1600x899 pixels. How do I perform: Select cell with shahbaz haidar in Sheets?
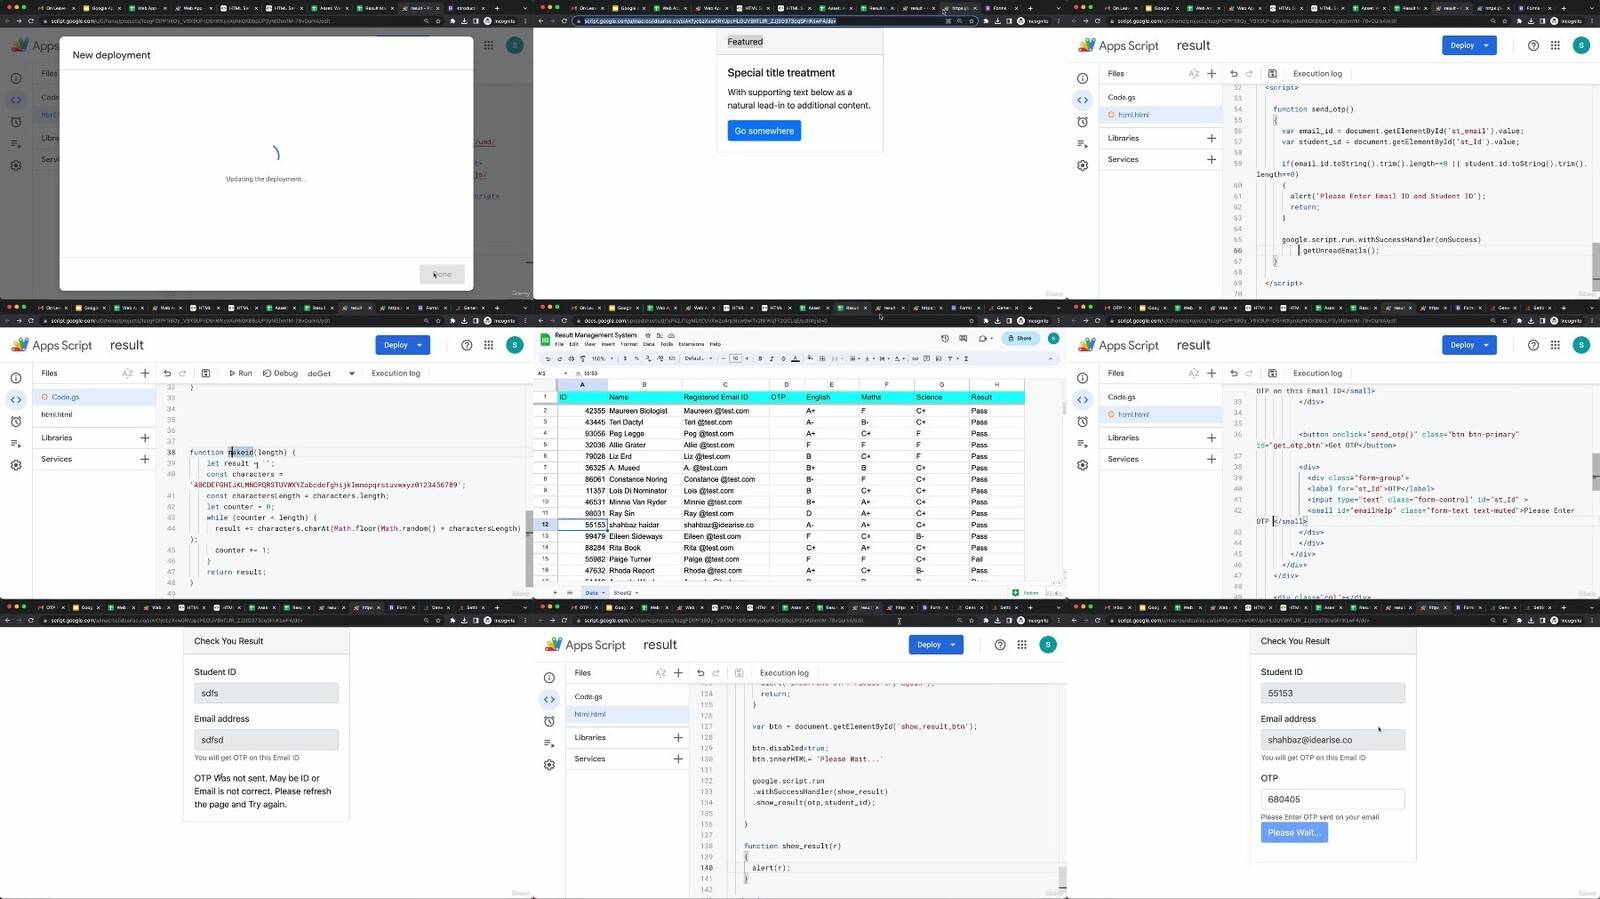tap(644, 525)
